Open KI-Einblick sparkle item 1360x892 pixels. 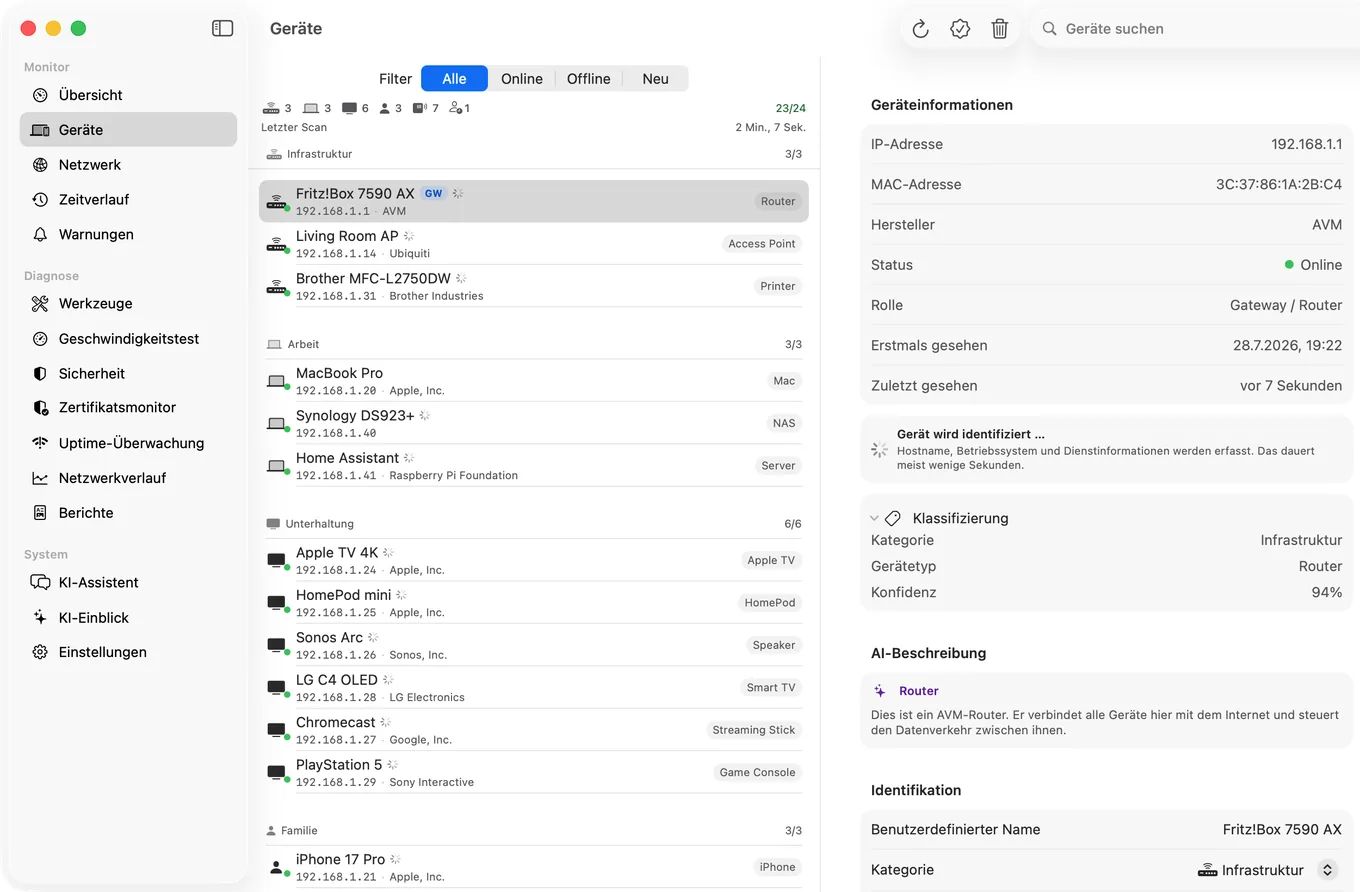(x=128, y=618)
